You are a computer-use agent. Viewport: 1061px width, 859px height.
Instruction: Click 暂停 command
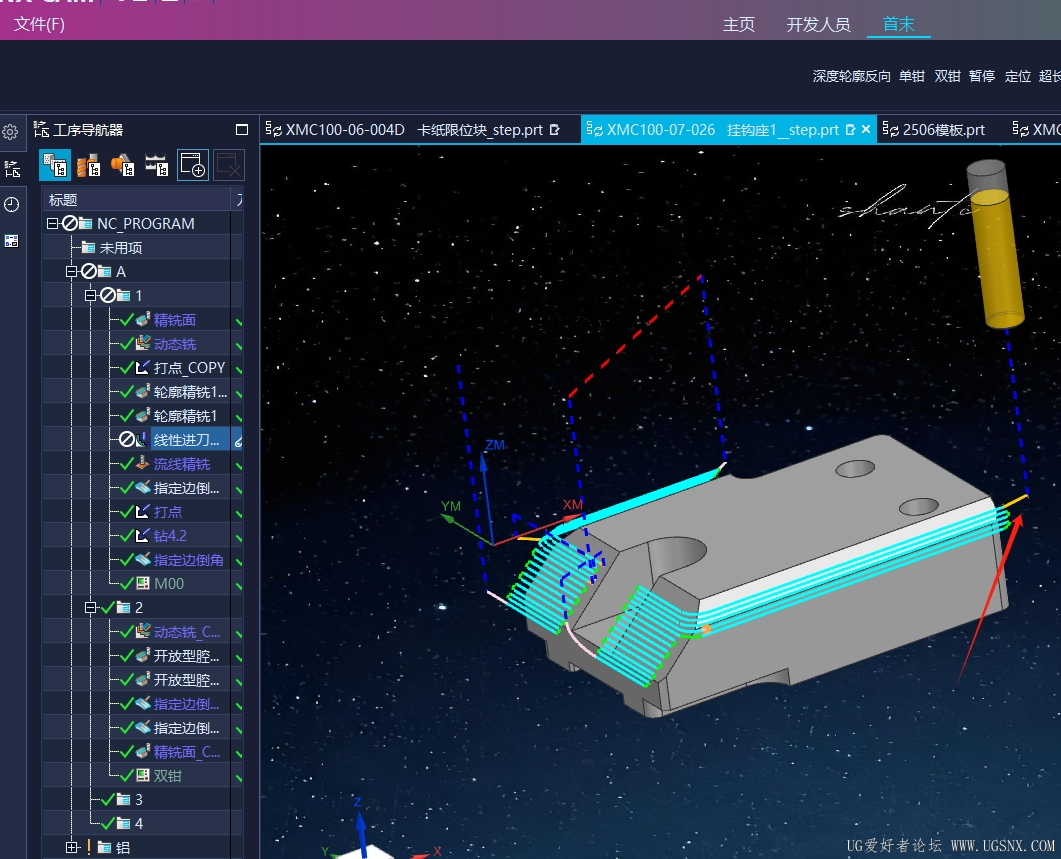coord(982,76)
